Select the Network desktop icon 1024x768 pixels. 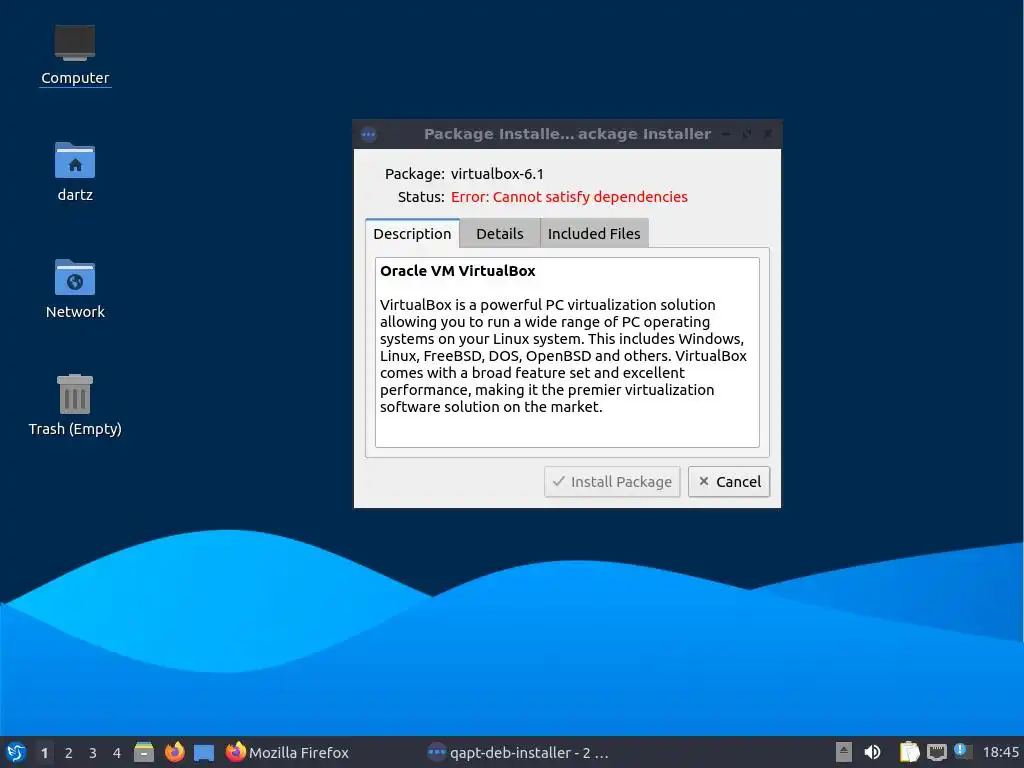click(75, 289)
